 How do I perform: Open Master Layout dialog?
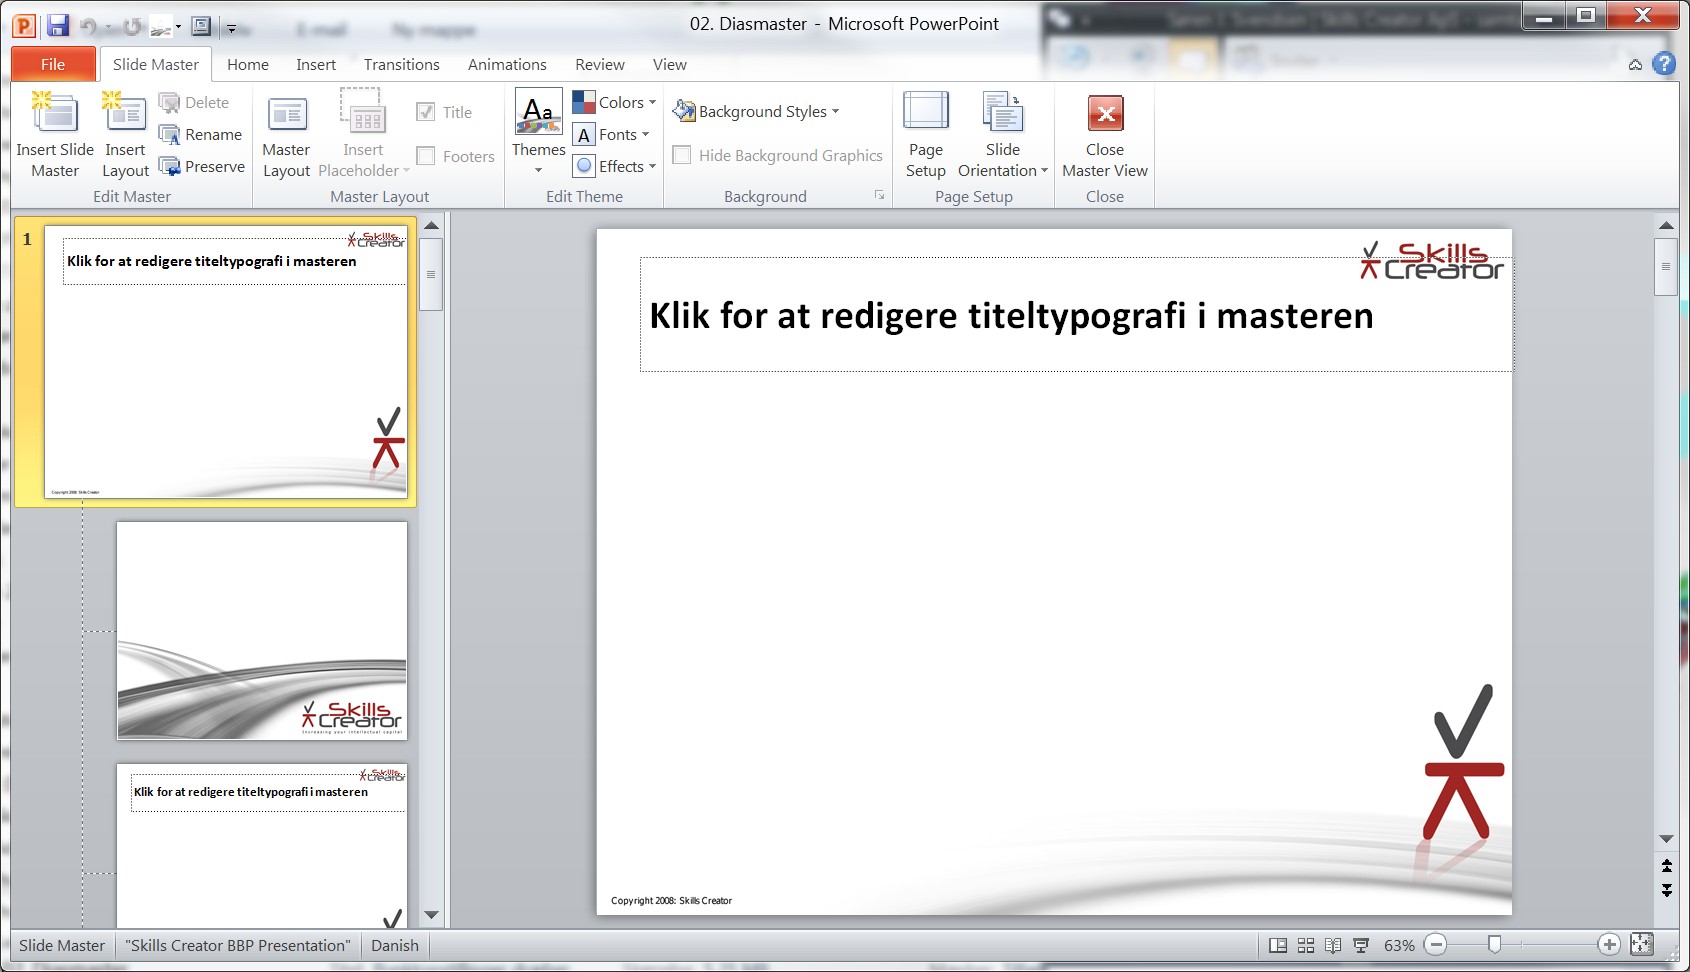(x=286, y=135)
